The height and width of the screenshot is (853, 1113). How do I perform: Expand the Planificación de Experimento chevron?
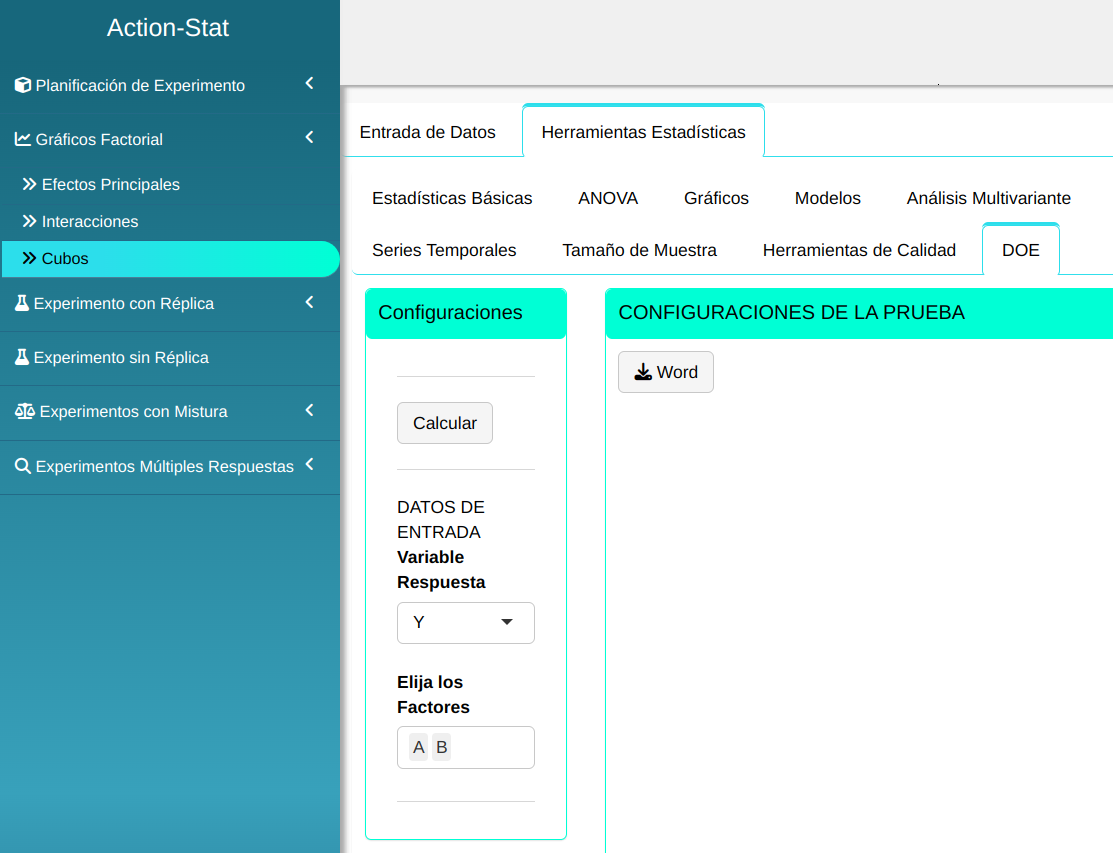[x=309, y=84]
